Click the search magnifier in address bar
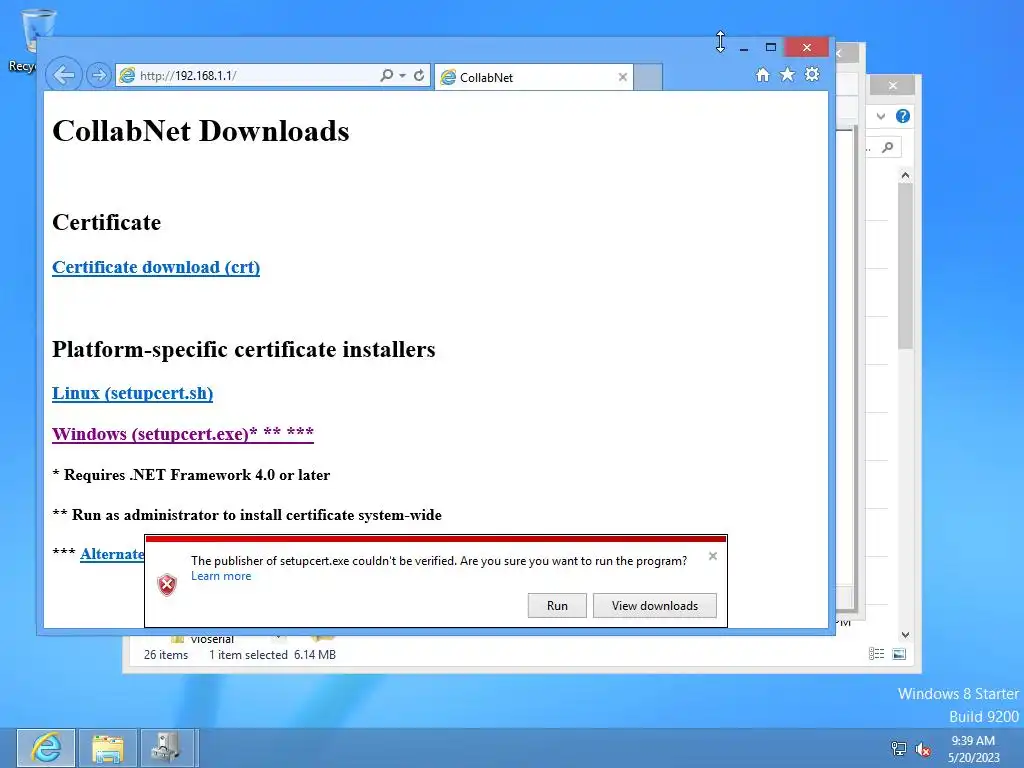 387,75
